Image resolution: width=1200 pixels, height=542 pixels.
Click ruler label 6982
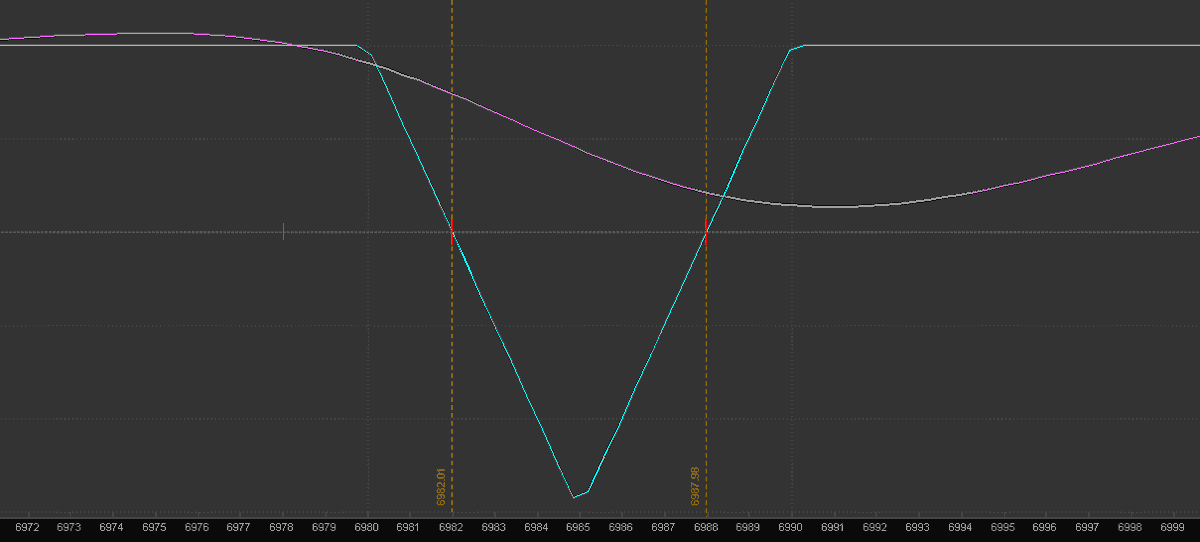(x=452, y=527)
